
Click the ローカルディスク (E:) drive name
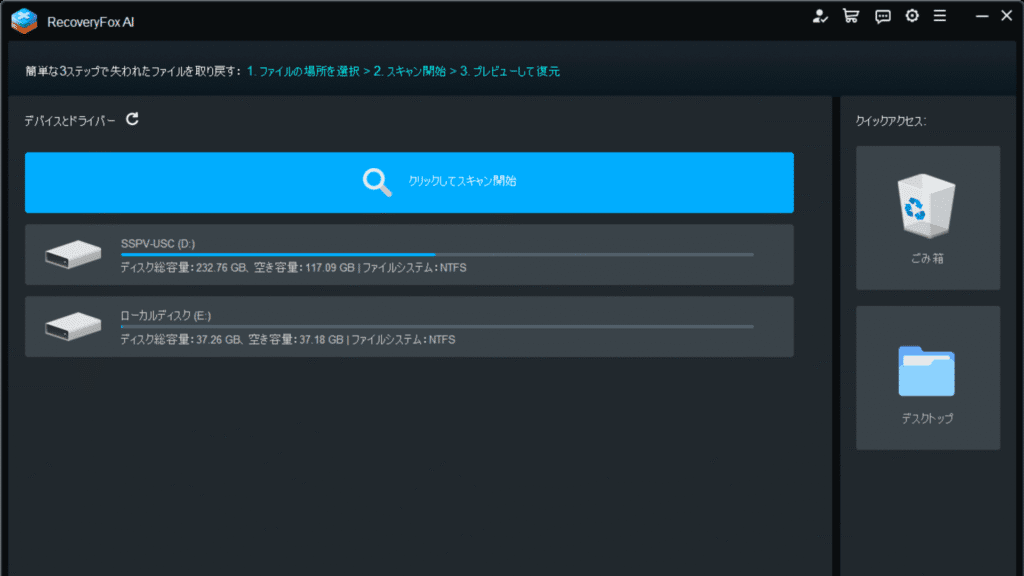(x=166, y=315)
